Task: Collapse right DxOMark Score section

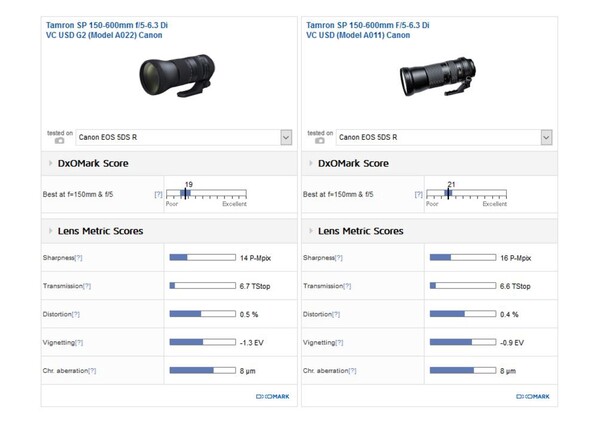Action: 311,163
